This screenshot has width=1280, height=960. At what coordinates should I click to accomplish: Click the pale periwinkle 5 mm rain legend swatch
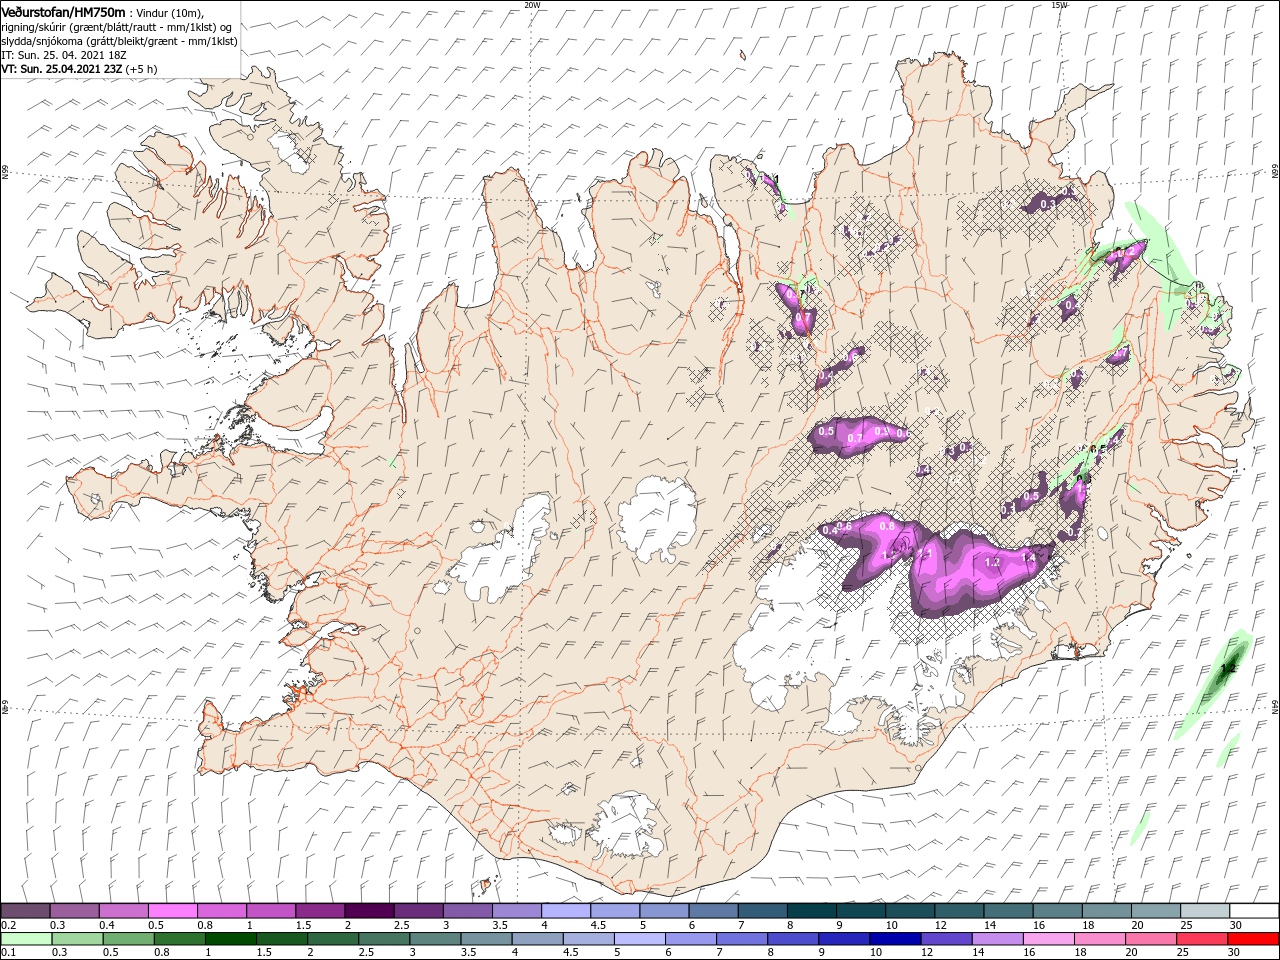(640, 939)
